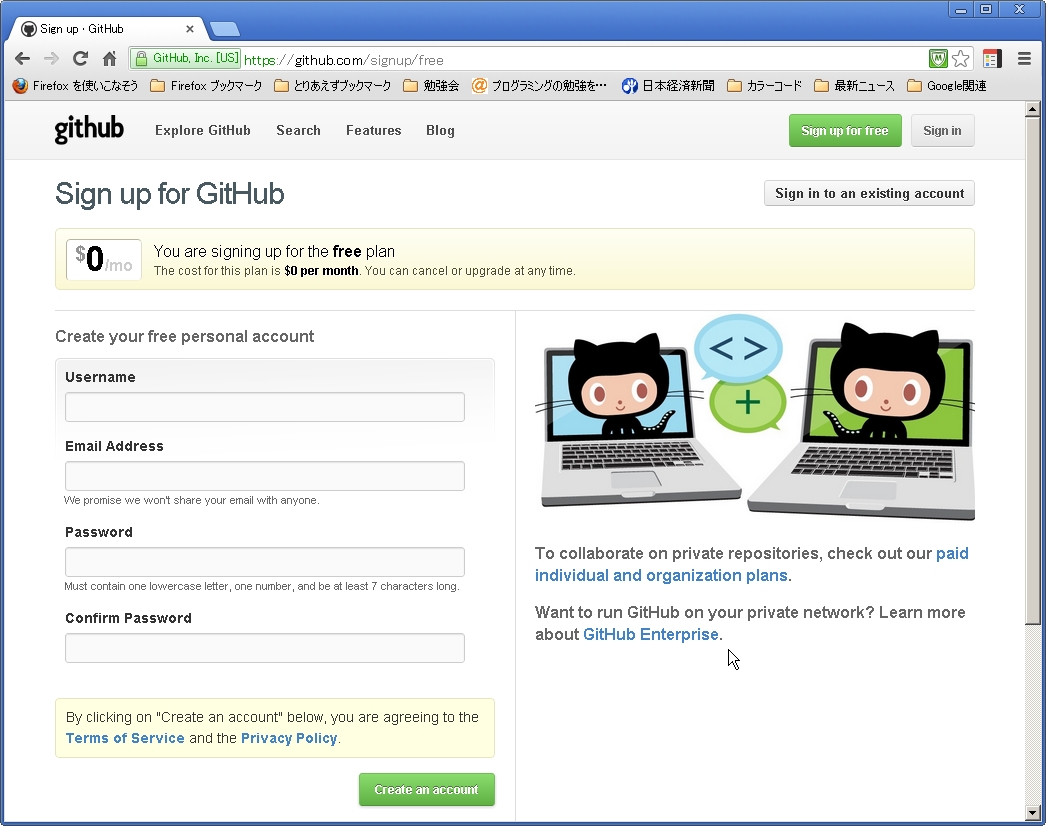Focus the Username input field
1046x826 pixels.
(x=265, y=407)
